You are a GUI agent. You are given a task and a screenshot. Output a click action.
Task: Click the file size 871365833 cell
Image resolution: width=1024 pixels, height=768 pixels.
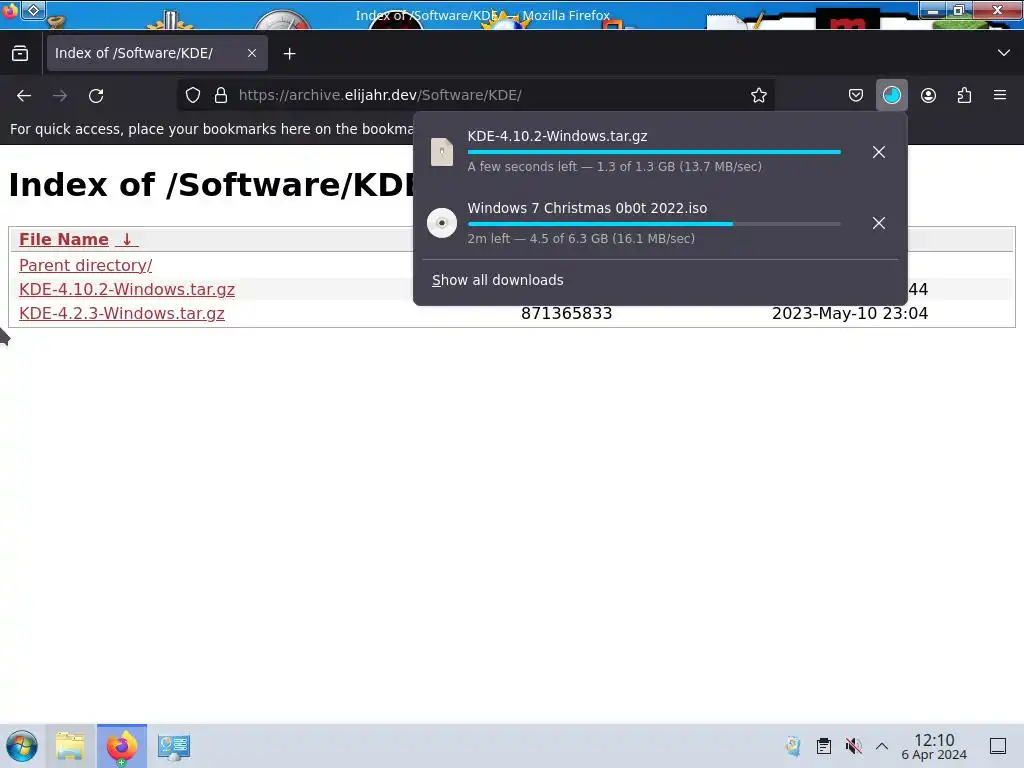pyautogui.click(x=566, y=313)
